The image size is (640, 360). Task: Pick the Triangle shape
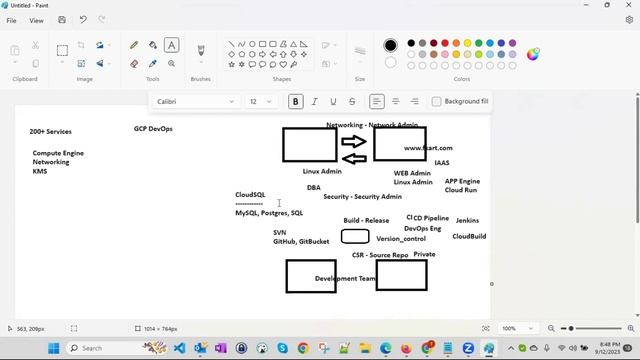(x=293, y=44)
